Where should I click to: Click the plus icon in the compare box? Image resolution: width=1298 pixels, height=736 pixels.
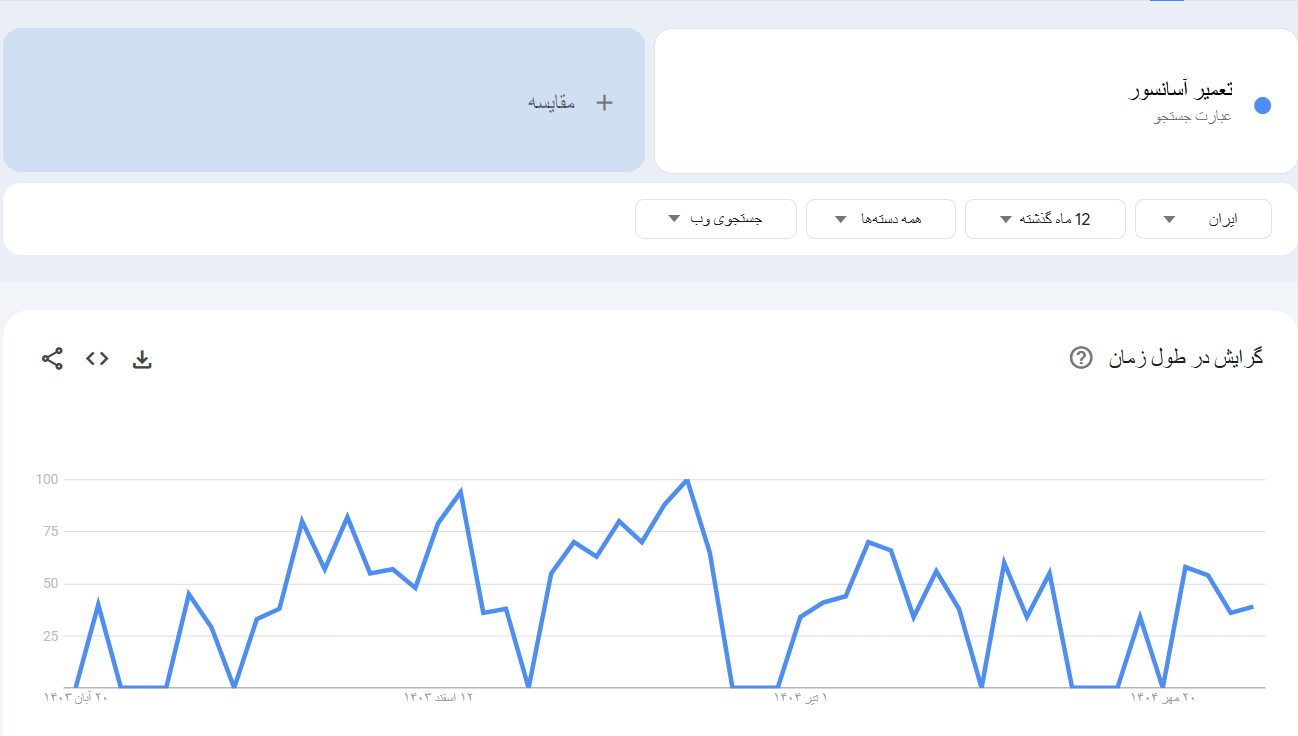(x=604, y=101)
